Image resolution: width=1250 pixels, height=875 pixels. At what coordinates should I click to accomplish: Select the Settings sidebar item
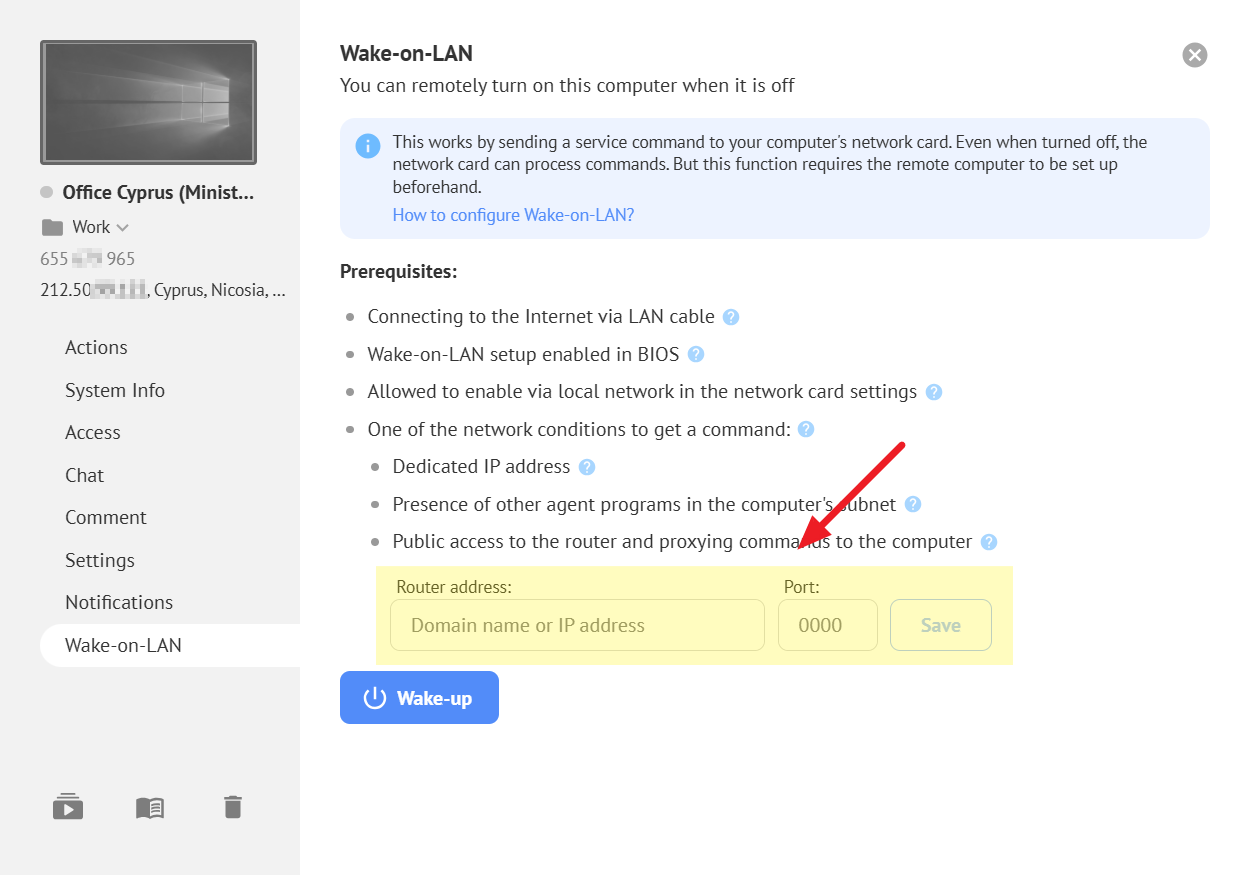[x=100, y=560]
